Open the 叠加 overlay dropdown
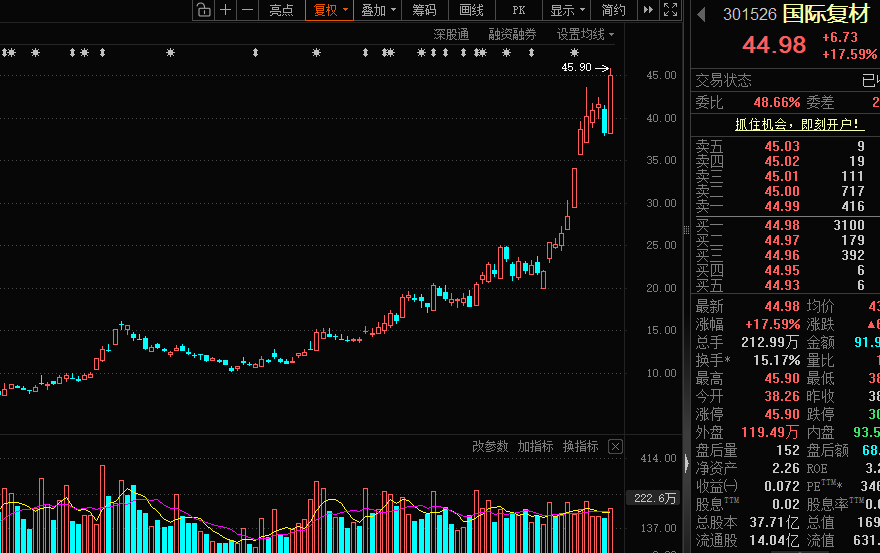 coord(378,10)
